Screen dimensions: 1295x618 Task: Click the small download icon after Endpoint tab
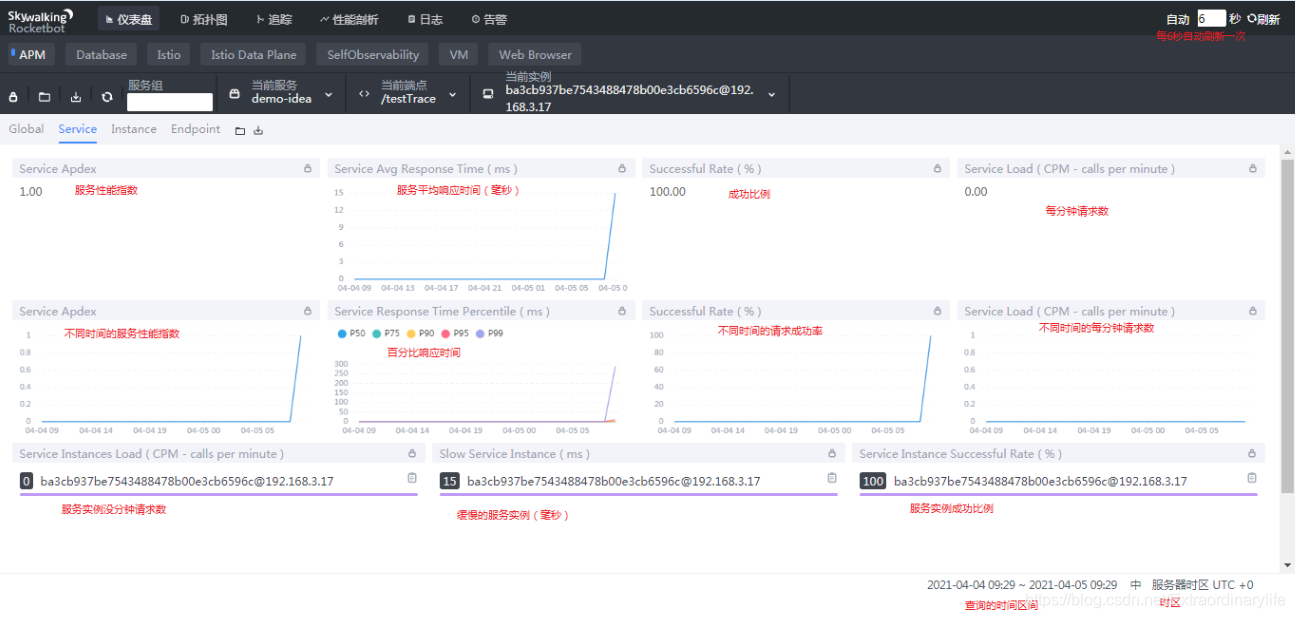[x=258, y=130]
